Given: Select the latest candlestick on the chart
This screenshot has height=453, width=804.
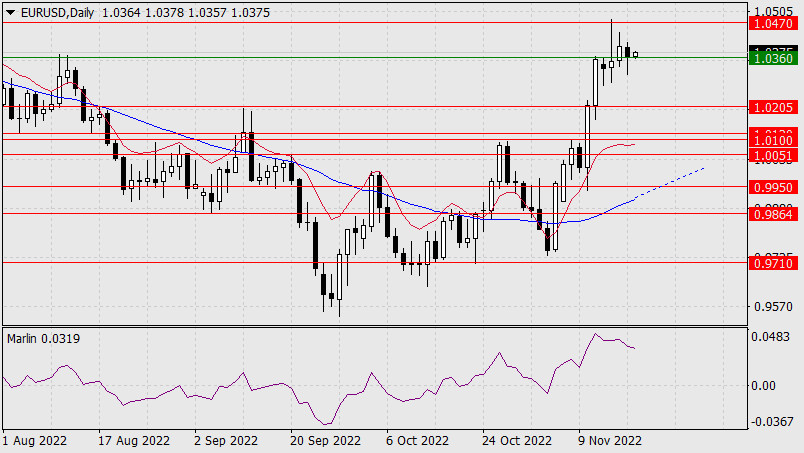Looking at the screenshot, I should [636, 54].
